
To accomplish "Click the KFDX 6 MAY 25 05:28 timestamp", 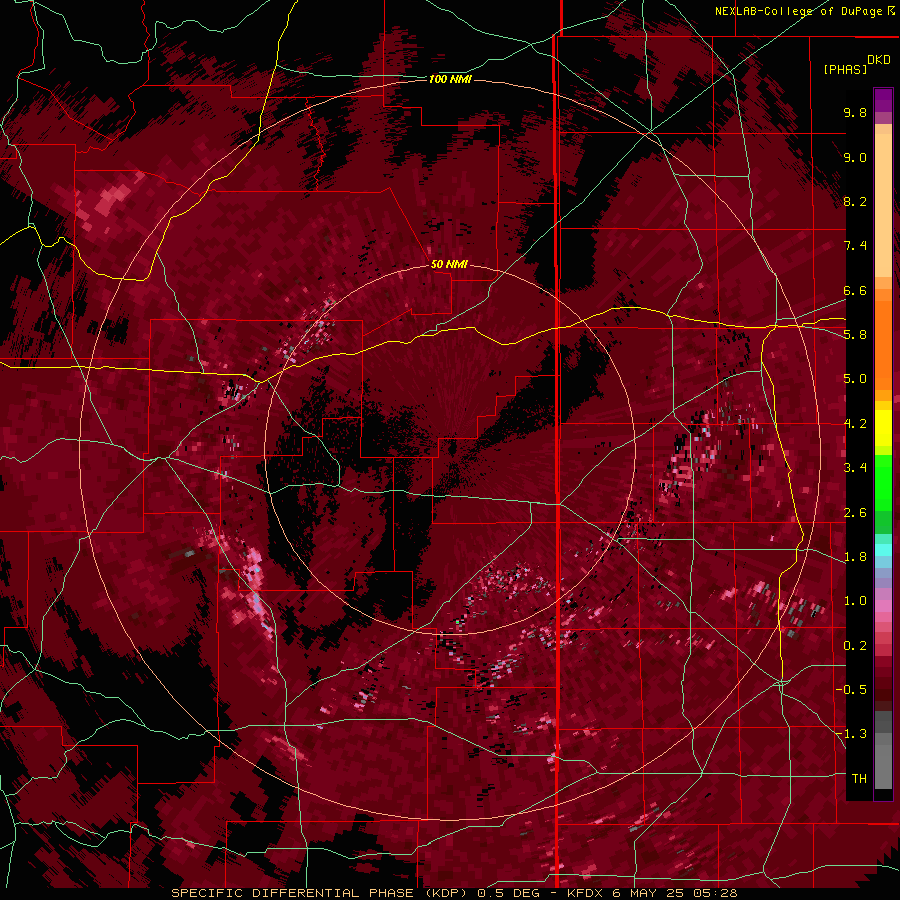I will click(x=652, y=893).
